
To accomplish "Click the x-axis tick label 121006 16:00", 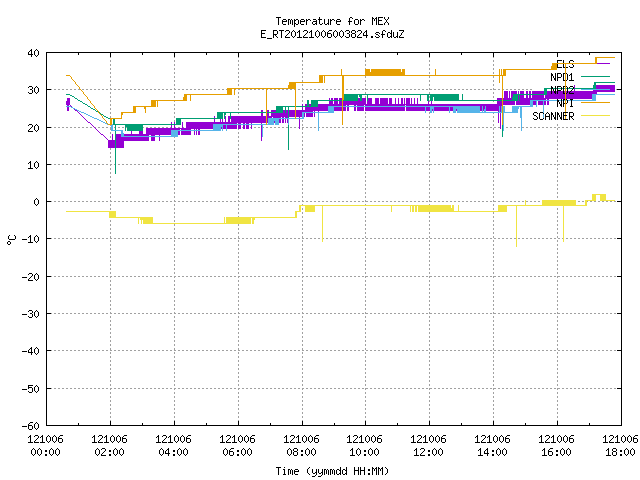I will 556,446.
